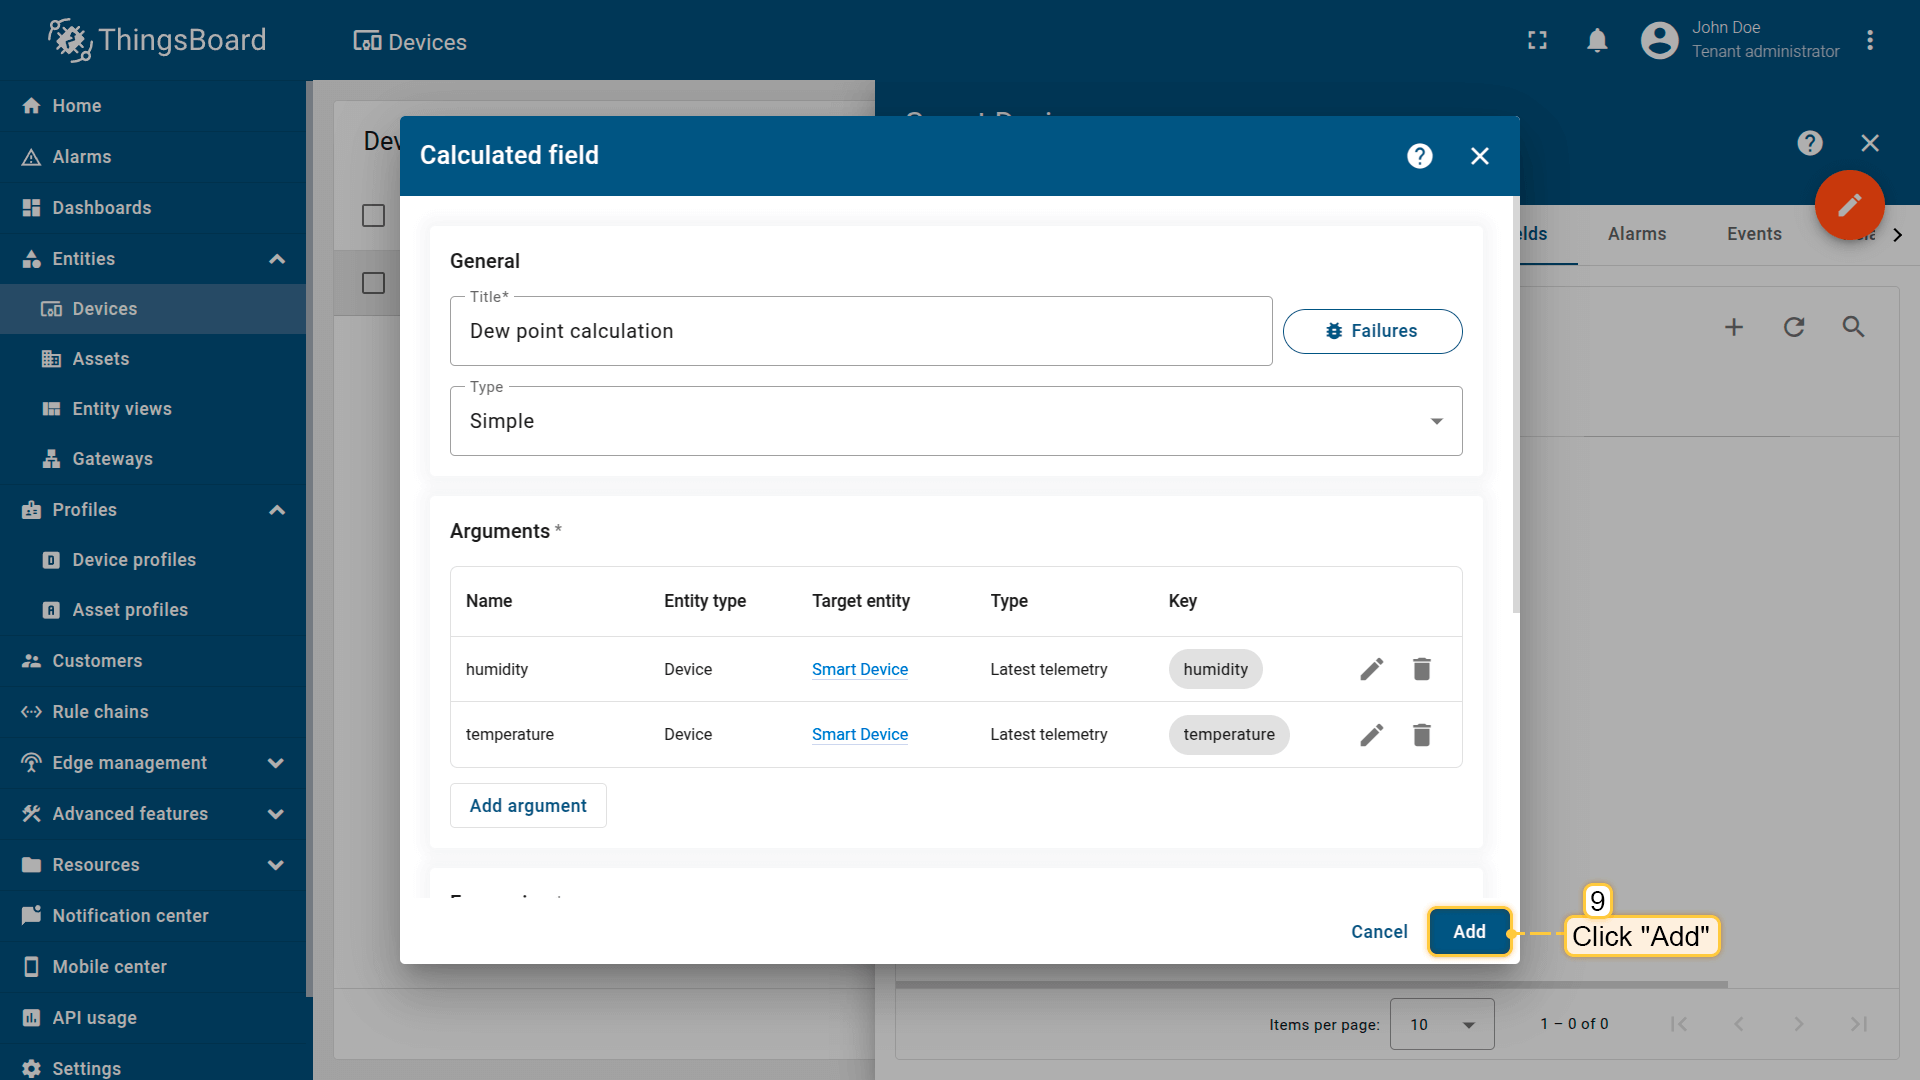The width and height of the screenshot is (1920, 1080).
Task: Click the Add button
Action: click(1468, 932)
